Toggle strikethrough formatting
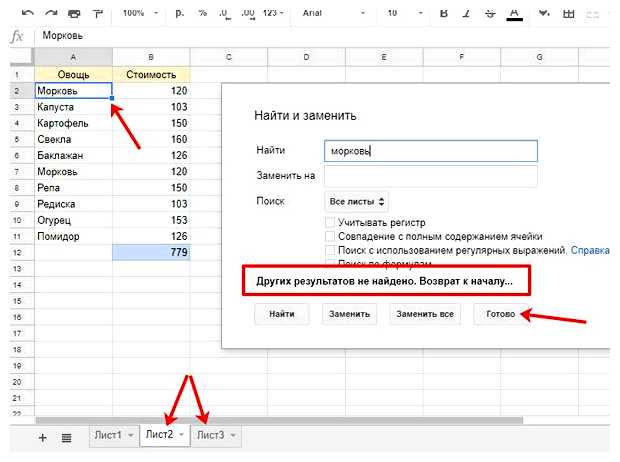This screenshot has height=462, width=620. pyautogui.click(x=490, y=13)
